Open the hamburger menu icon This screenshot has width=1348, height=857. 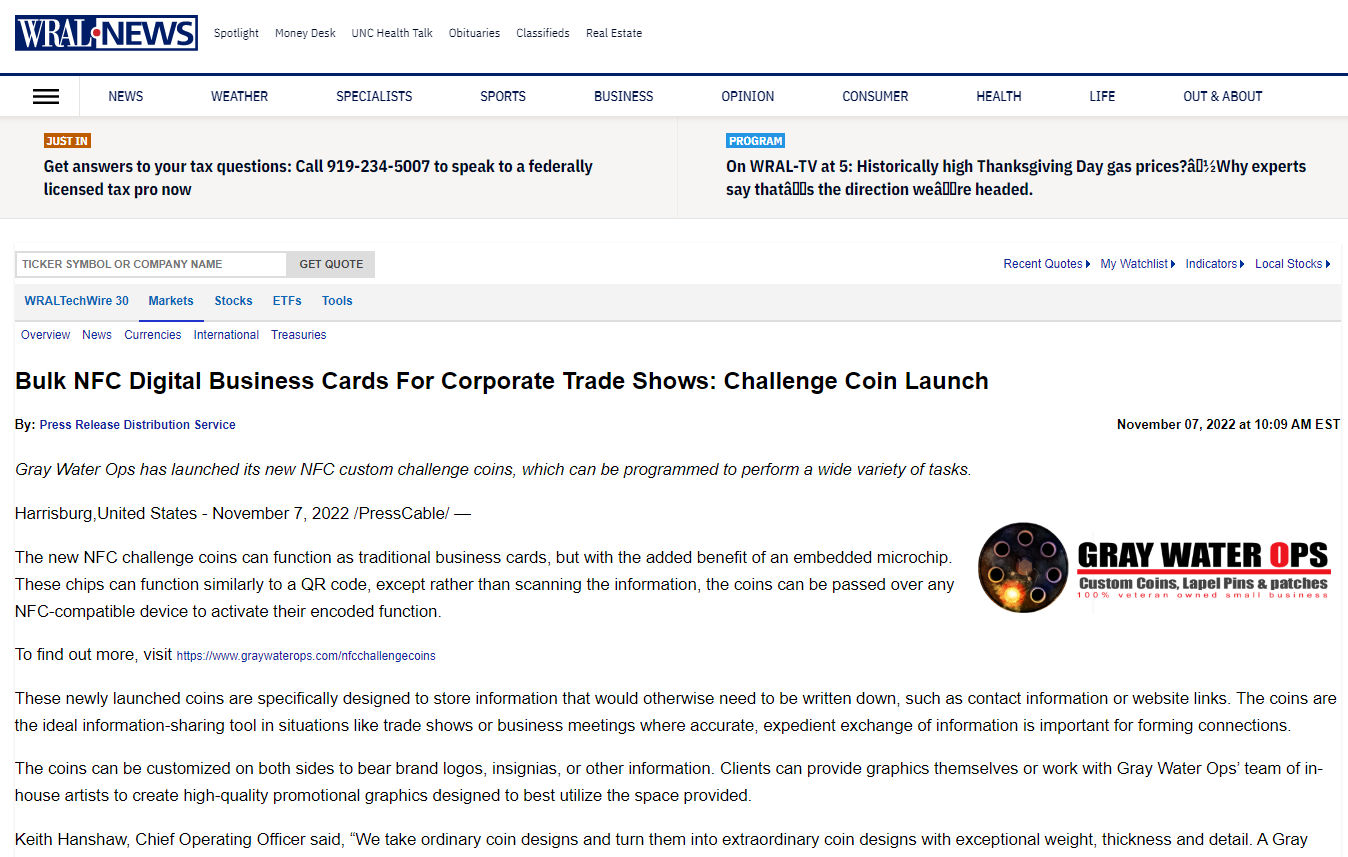point(46,97)
